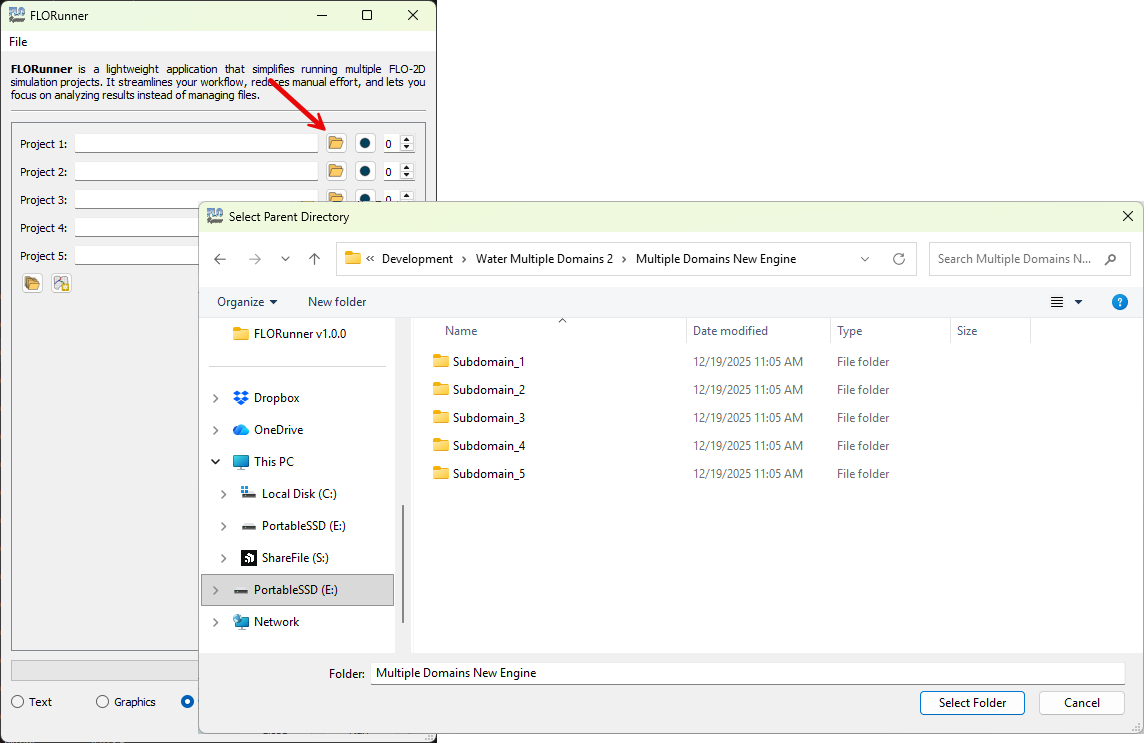Click the map settings icon below Project 5

(x=61, y=283)
